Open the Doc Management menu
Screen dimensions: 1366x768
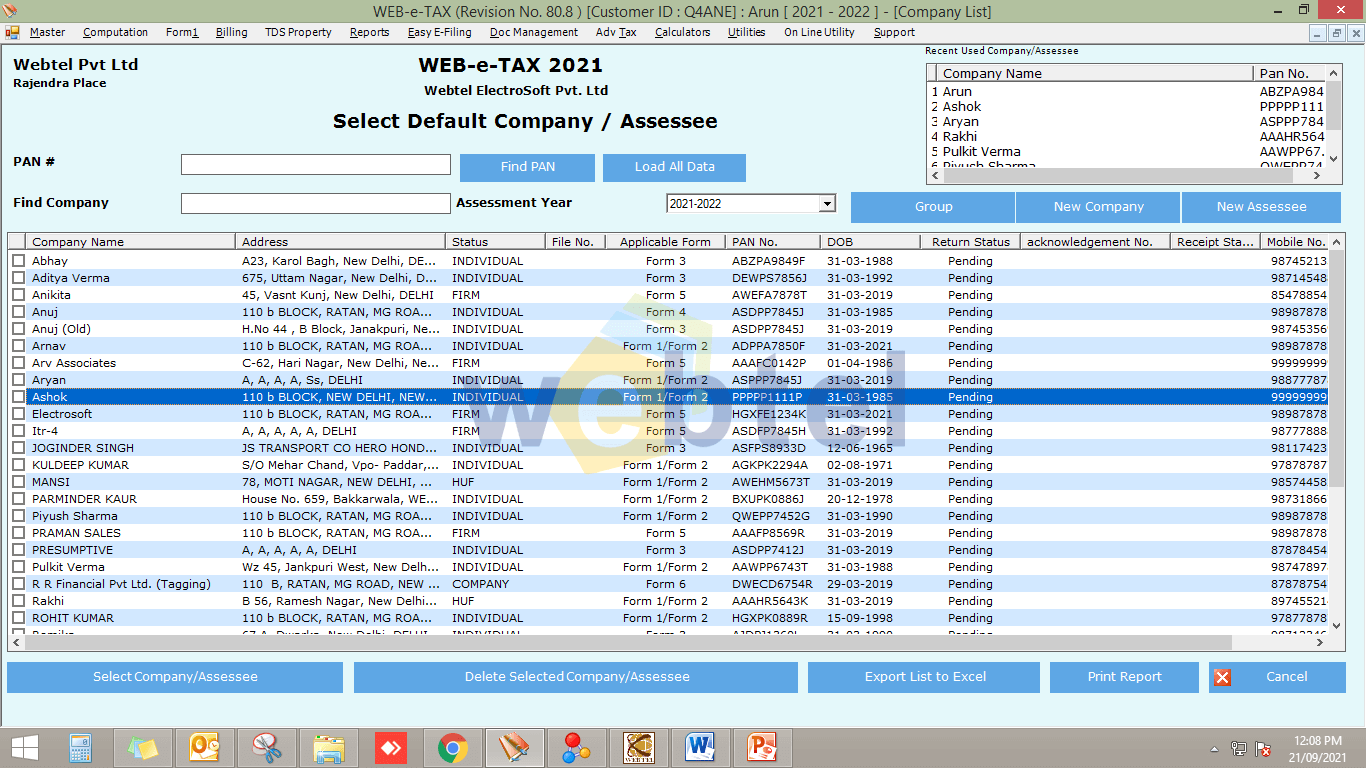[x=534, y=32]
